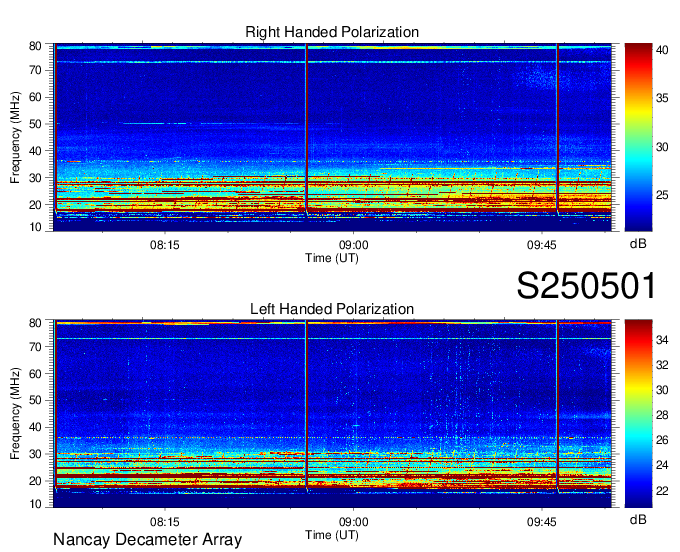Click the 28 value on Left Handed colorbar

point(662,415)
